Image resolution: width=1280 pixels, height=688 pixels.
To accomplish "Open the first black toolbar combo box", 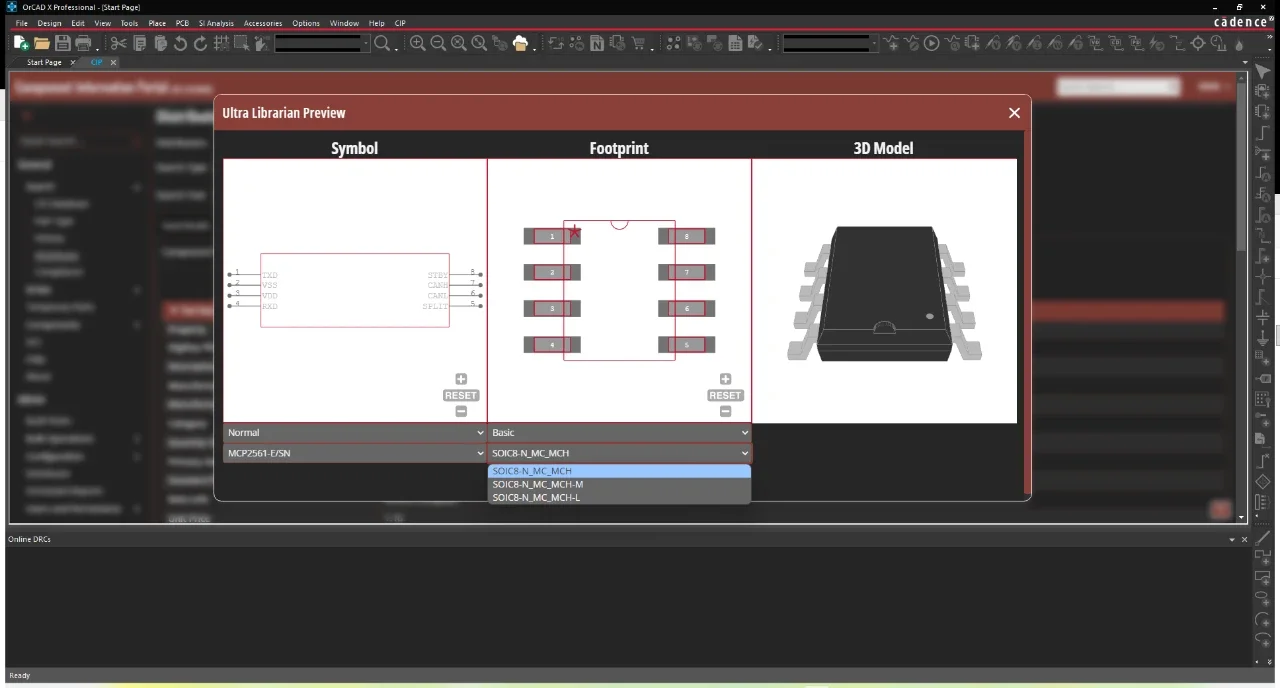I will point(322,43).
